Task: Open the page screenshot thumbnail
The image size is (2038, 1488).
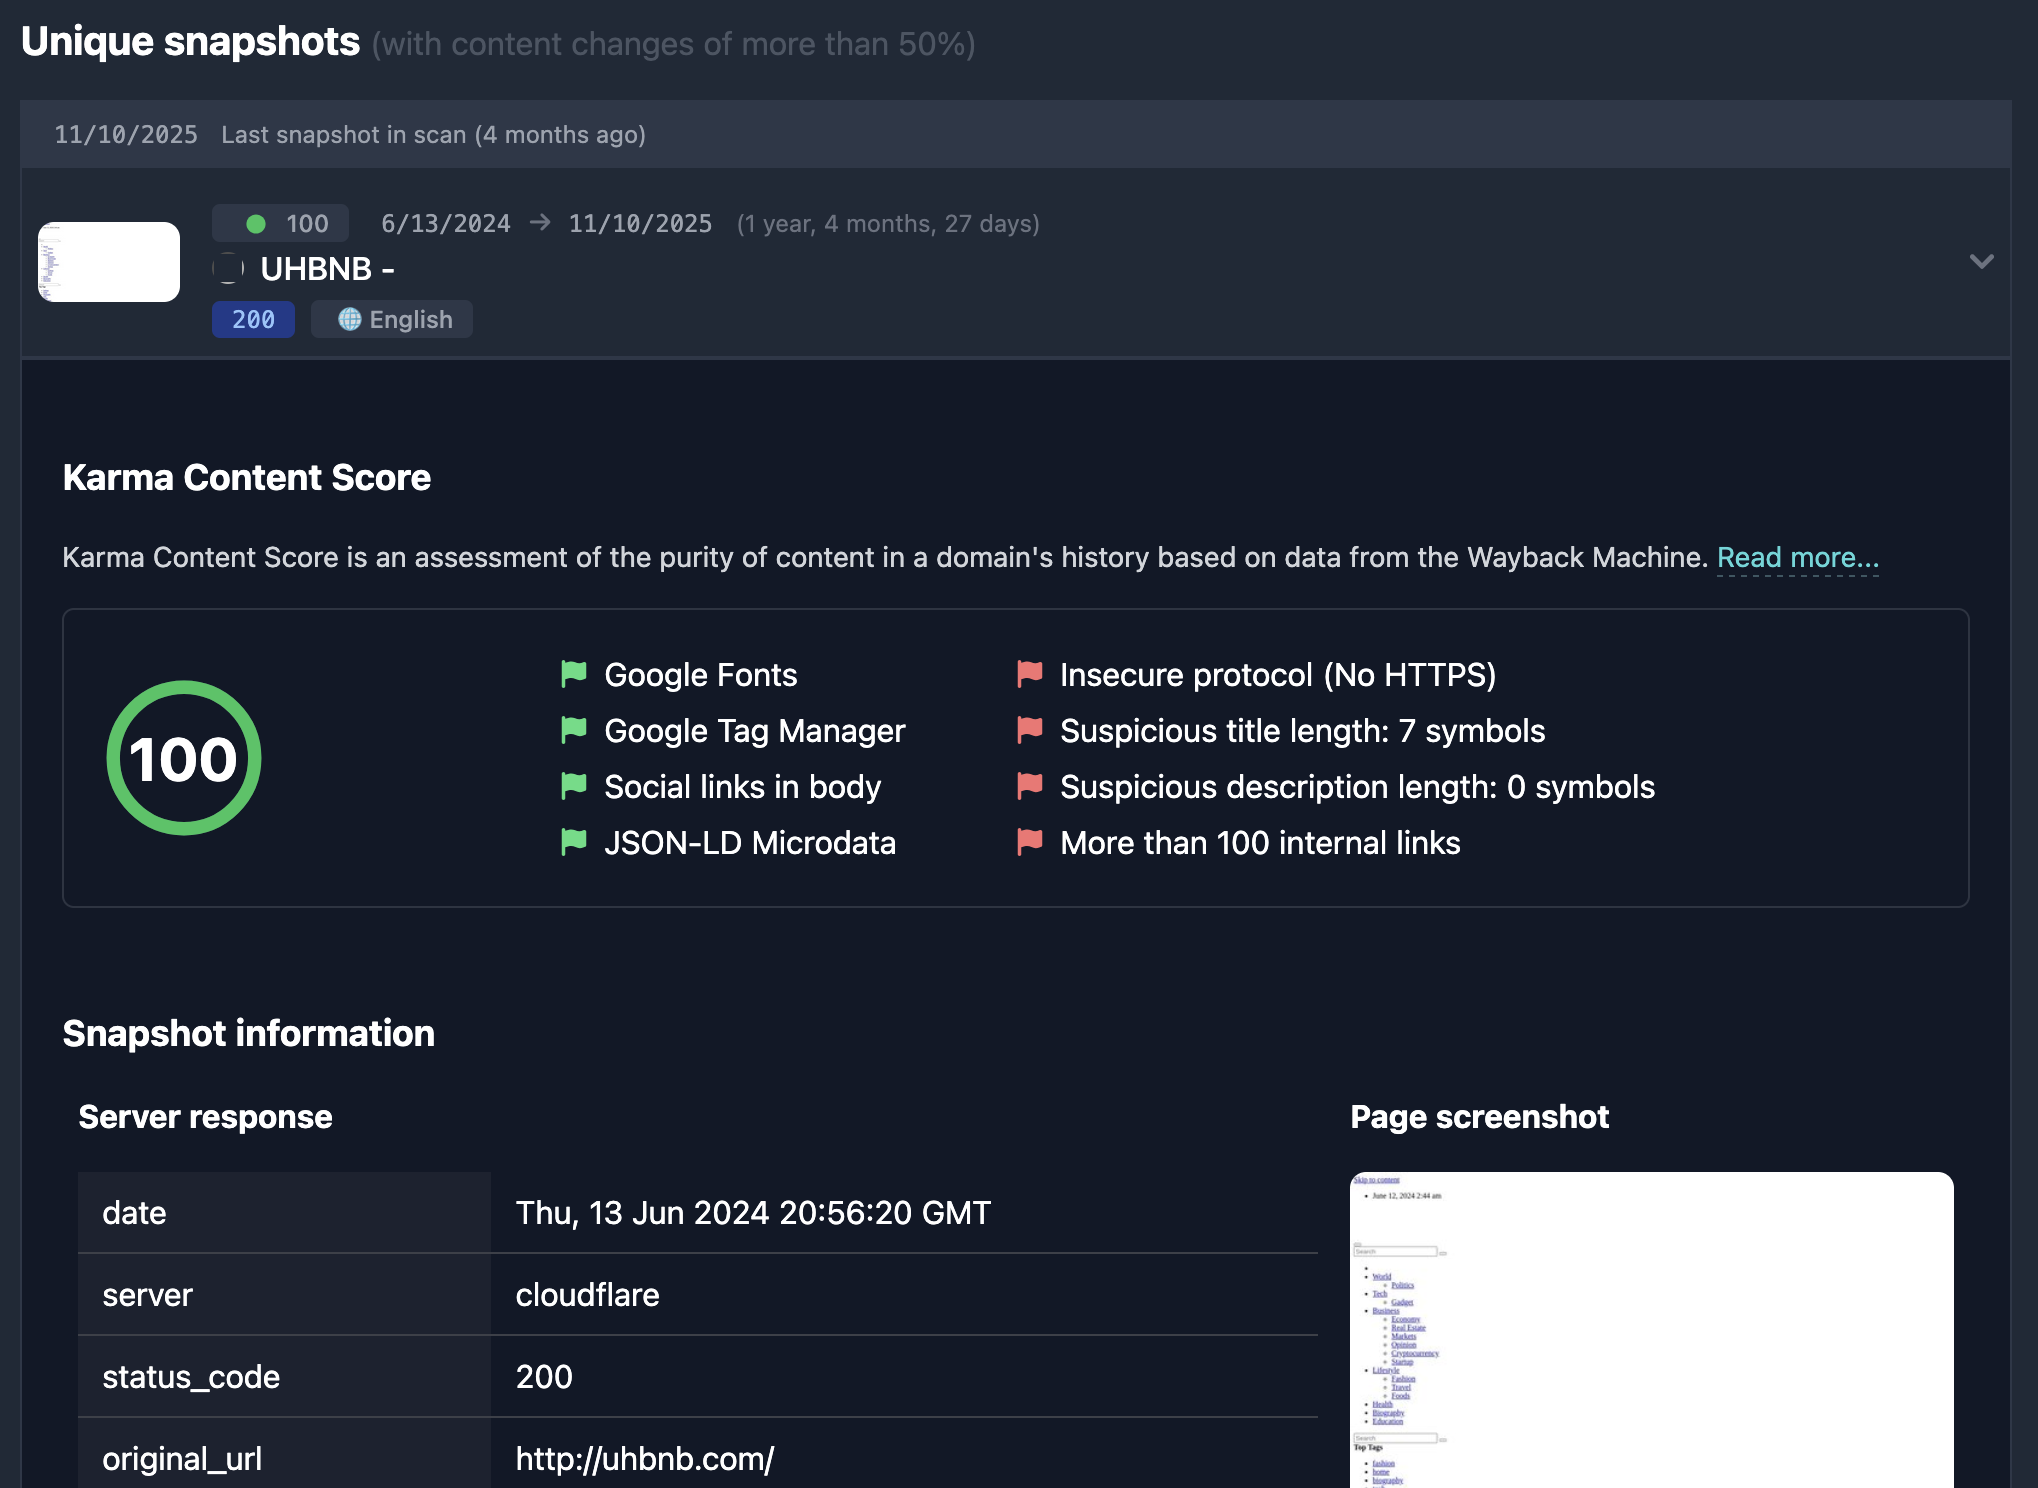Action: point(1652,1330)
